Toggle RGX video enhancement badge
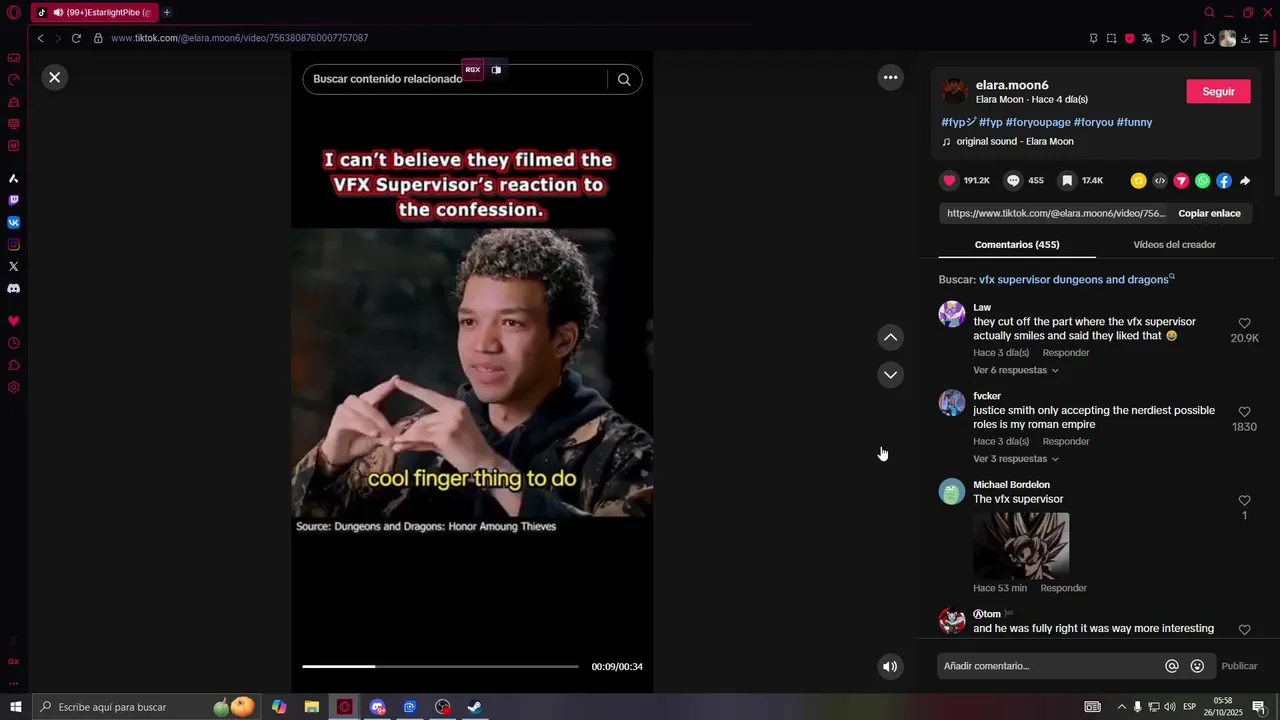Viewport: 1280px width, 720px height. click(x=473, y=70)
